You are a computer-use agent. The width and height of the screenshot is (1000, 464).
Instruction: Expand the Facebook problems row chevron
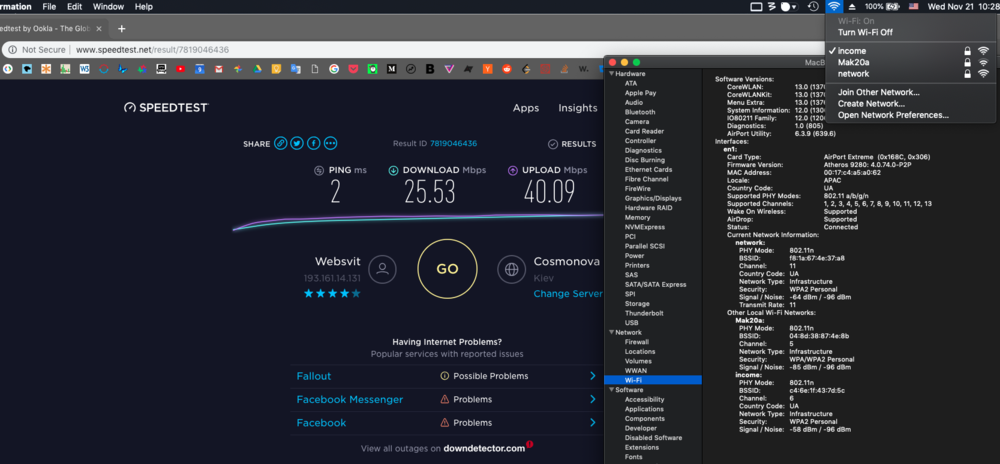tap(592, 423)
